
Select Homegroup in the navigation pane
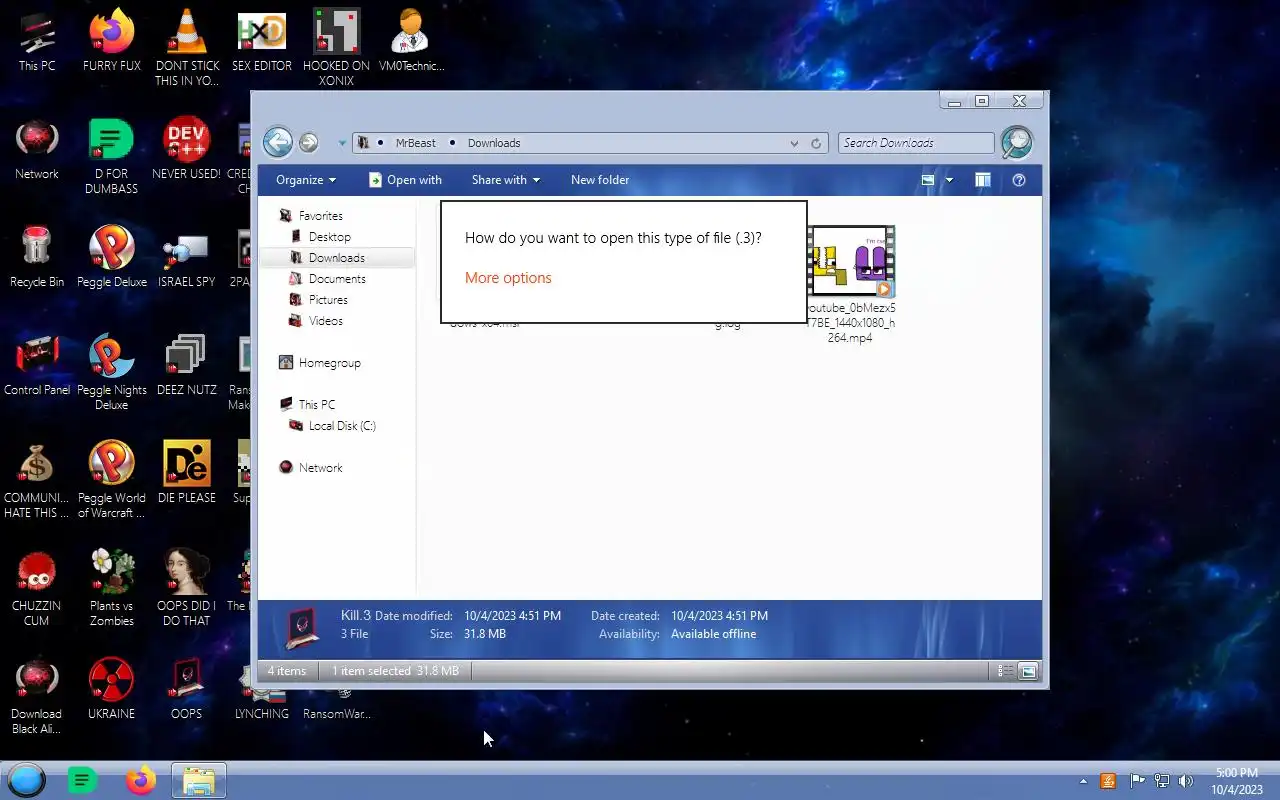click(x=329, y=363)
